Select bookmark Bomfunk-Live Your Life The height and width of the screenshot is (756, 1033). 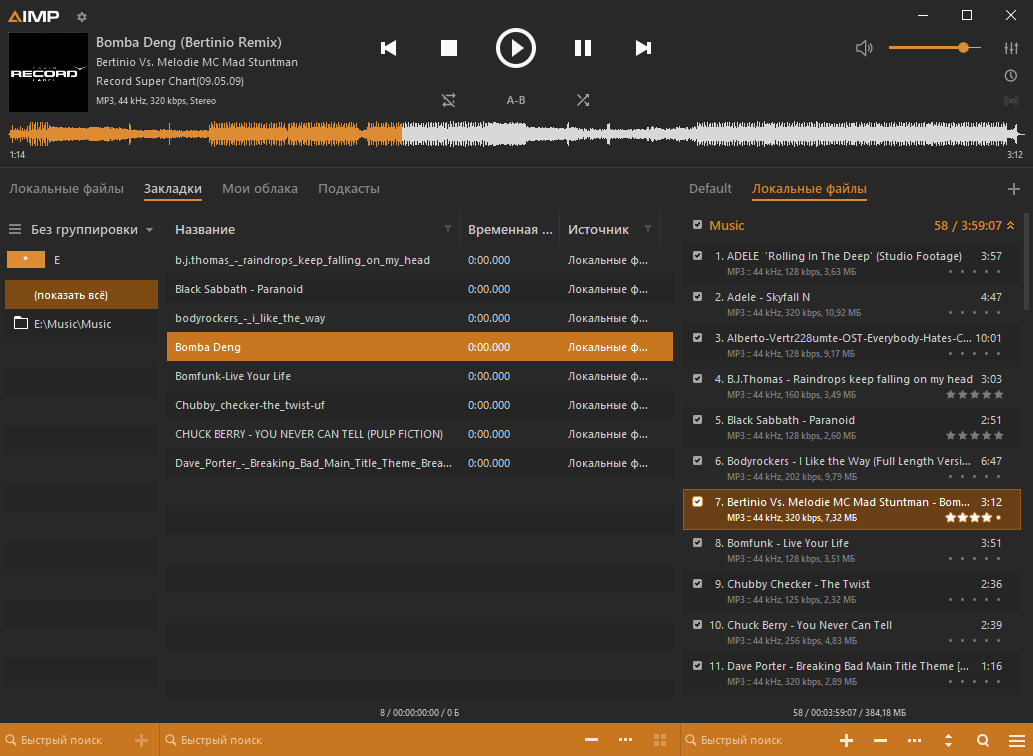tap(420, 376)
